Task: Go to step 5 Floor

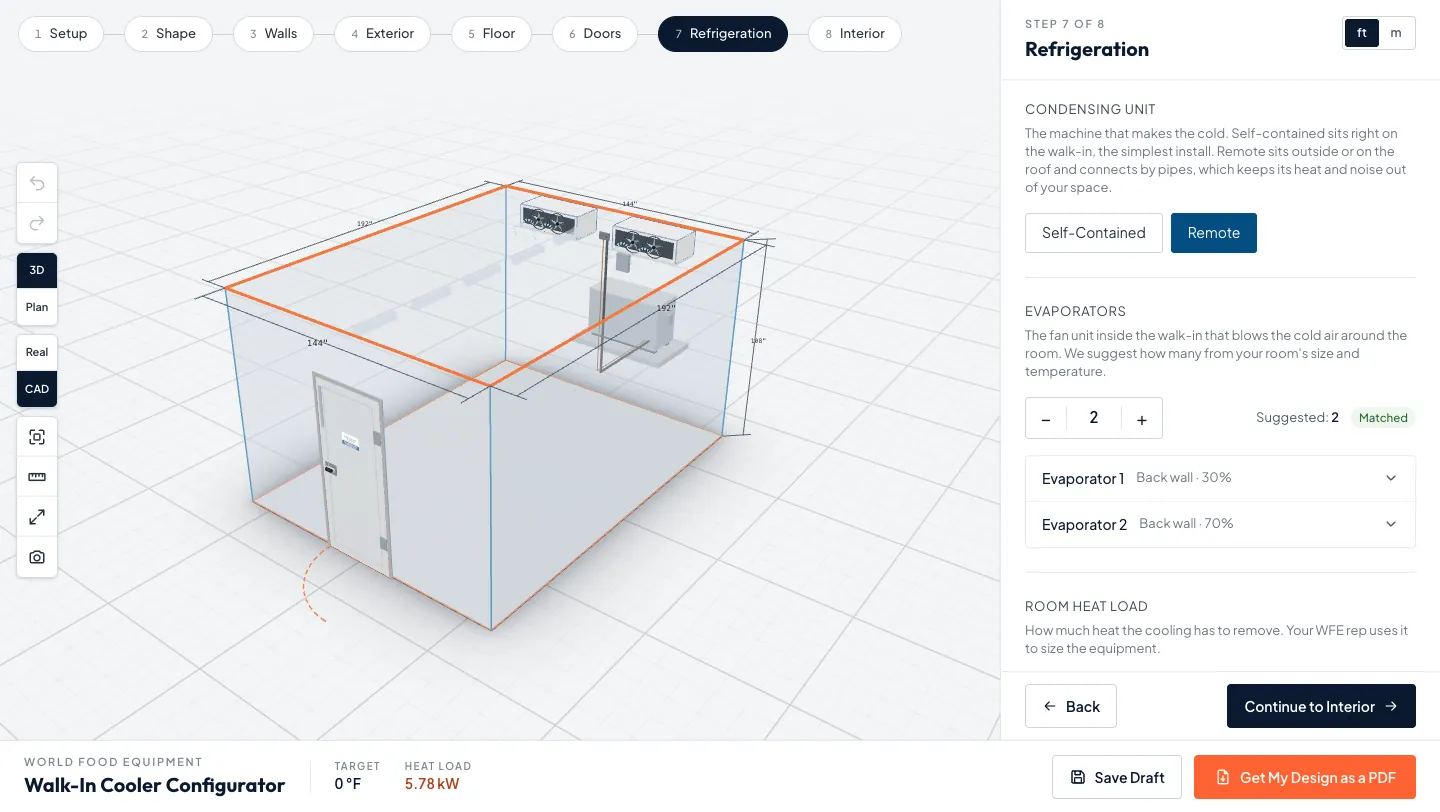Action: (491, 33)
